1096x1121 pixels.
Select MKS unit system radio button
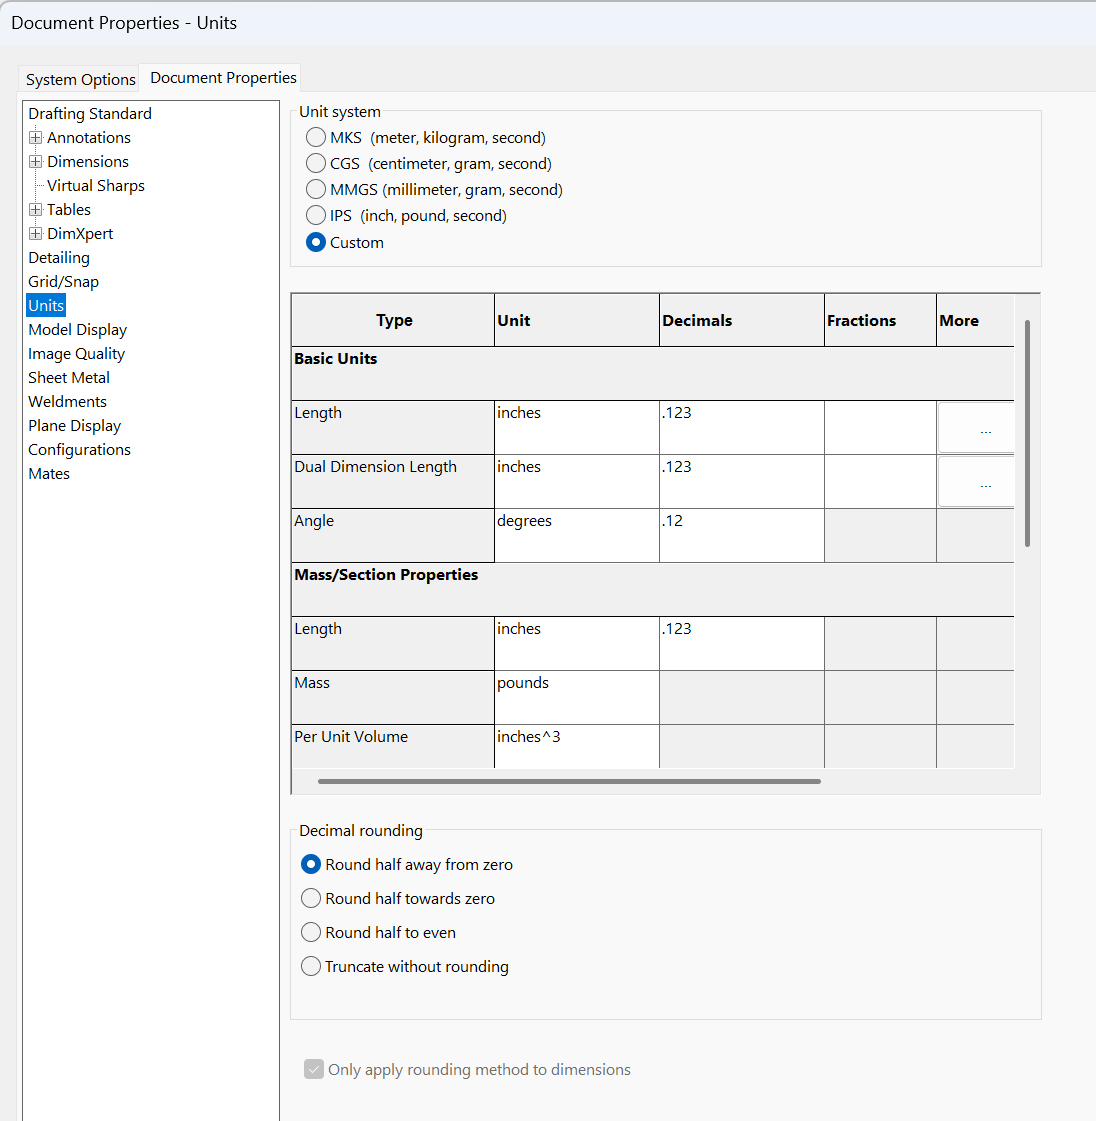click(x=316, y=138)
